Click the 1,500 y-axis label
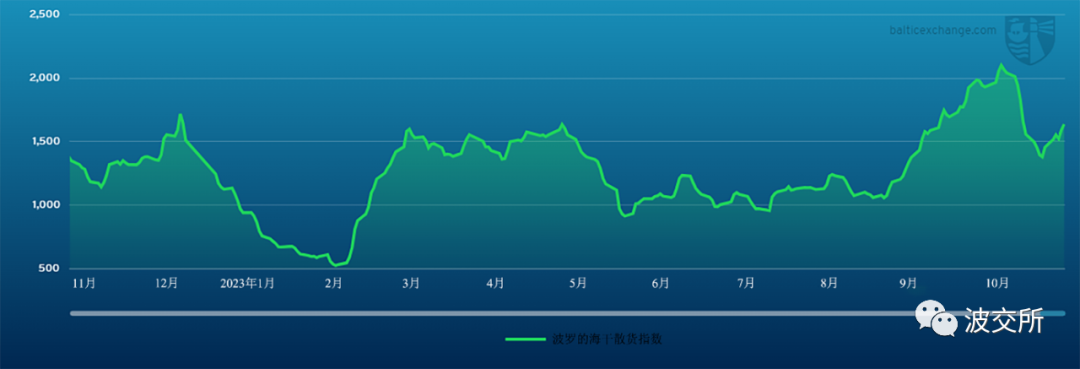Screen dimensions: 1080x369 coord(45,141)
